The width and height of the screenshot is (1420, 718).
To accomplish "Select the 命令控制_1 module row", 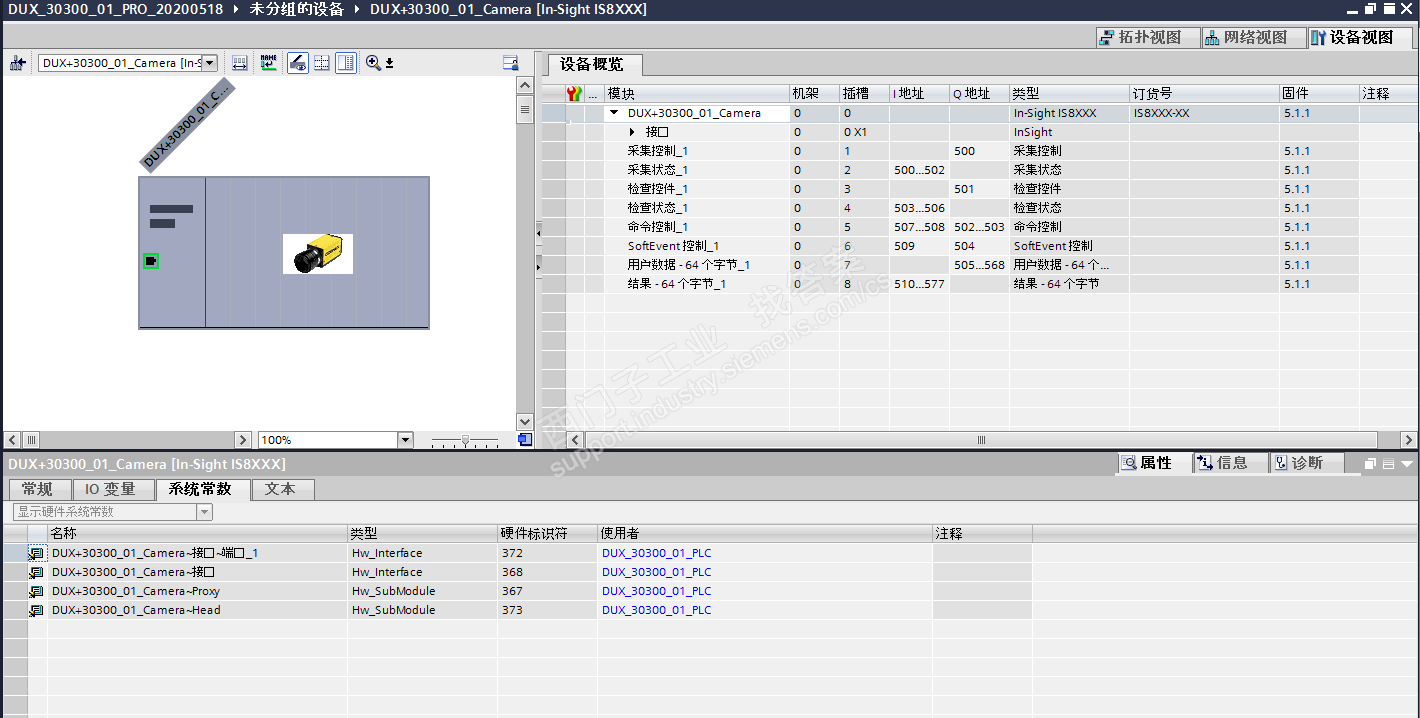I will (980, 227).
